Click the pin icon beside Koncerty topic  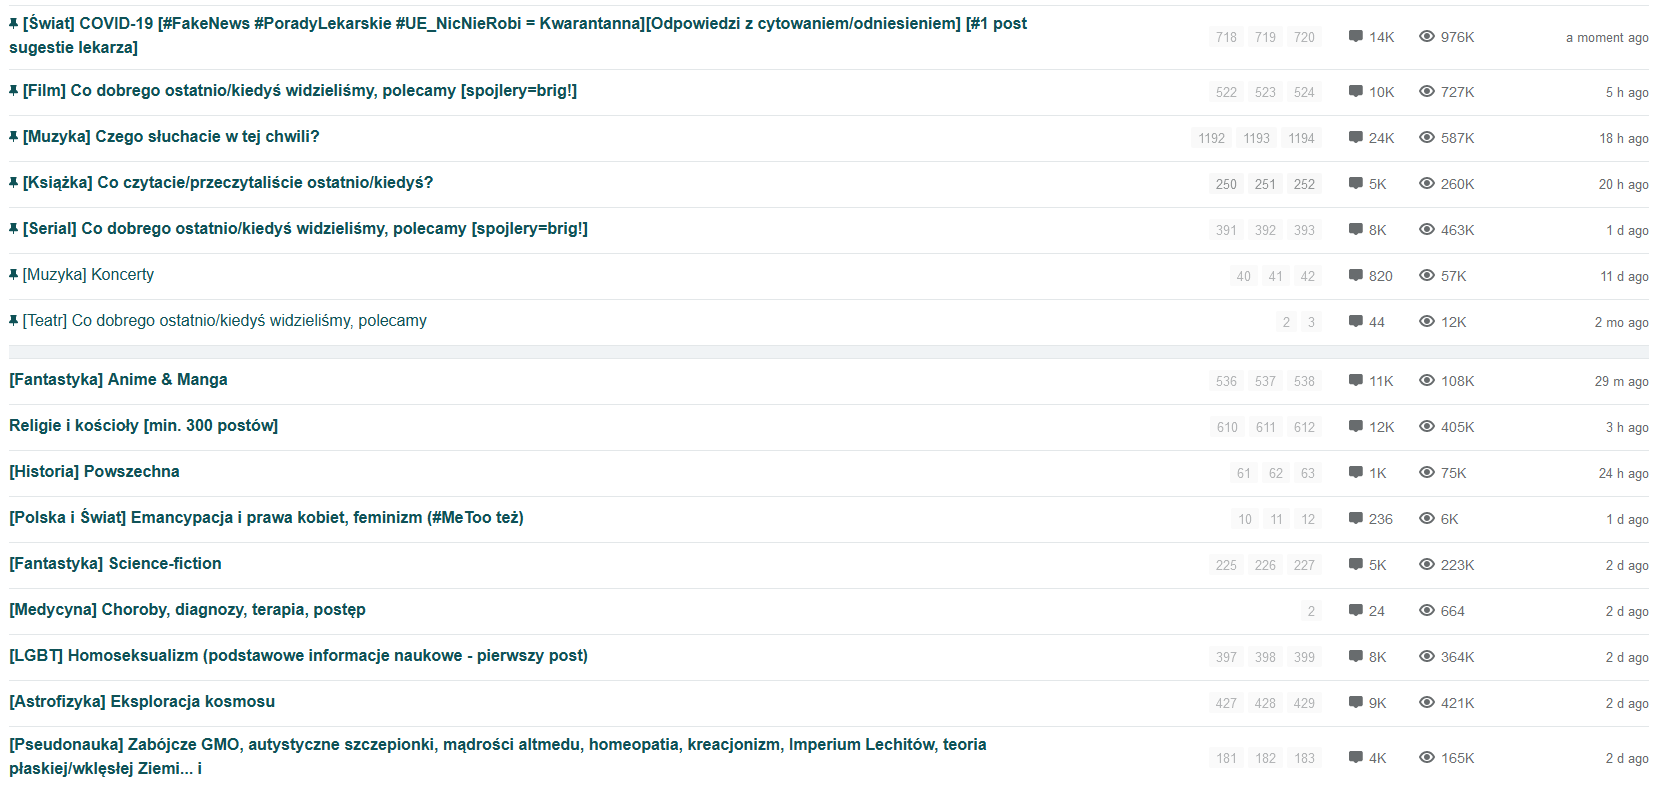point(14,274)
